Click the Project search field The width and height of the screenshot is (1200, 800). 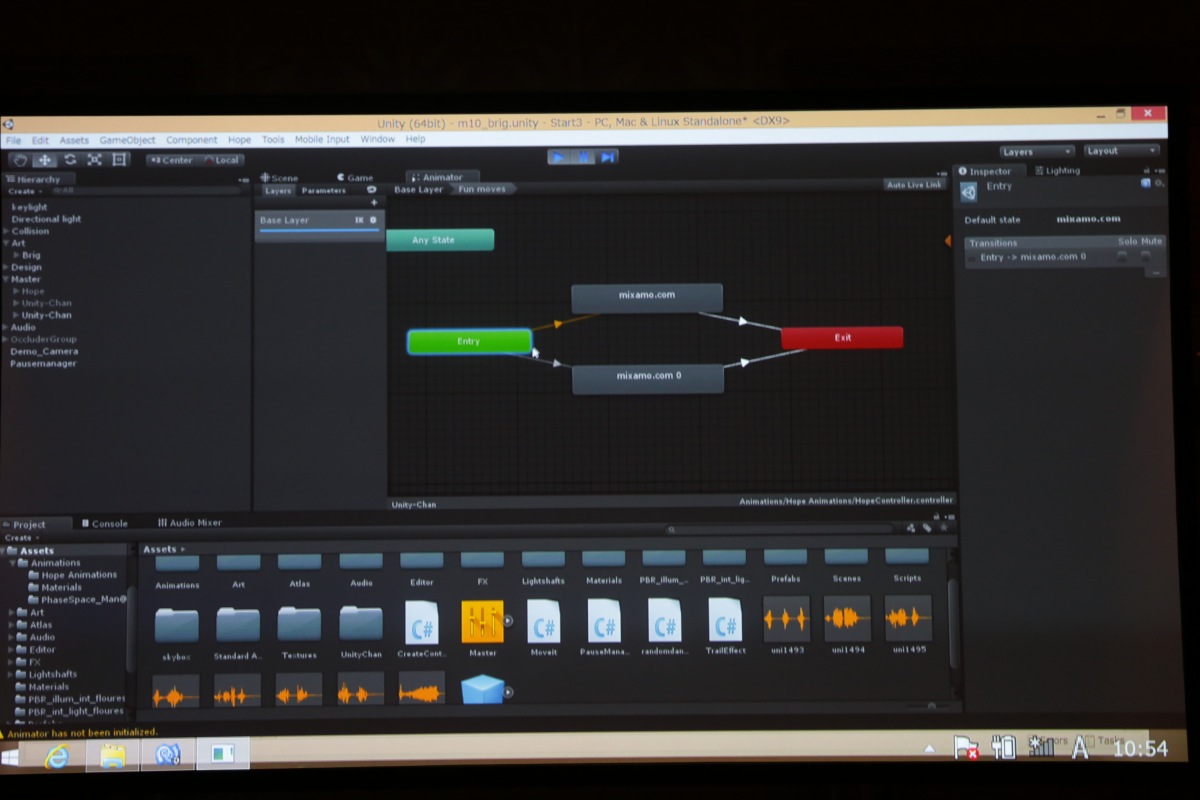coord(780,529)
